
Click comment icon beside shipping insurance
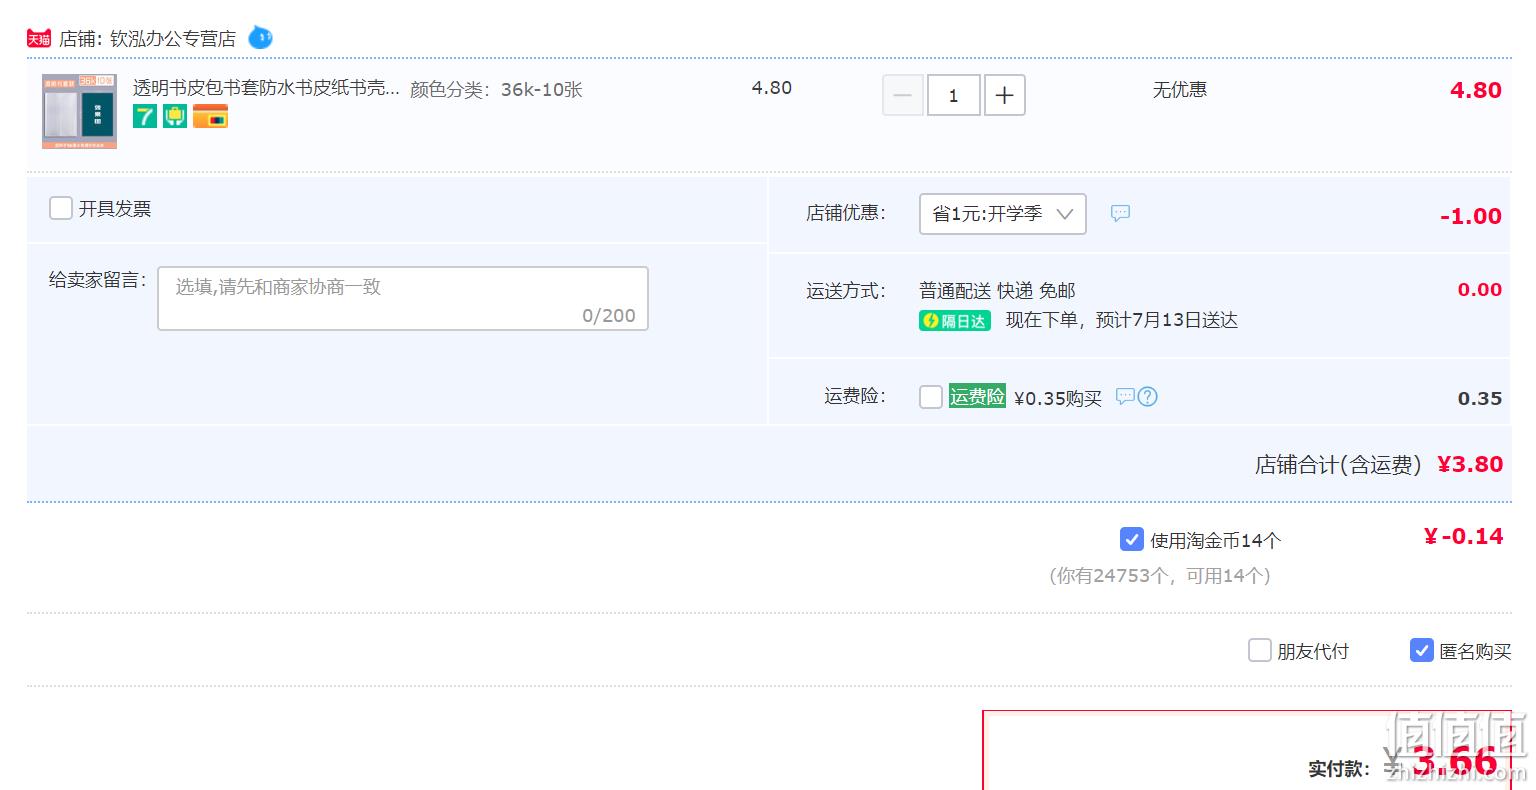pyautogui.click(x=1125, y=396)
